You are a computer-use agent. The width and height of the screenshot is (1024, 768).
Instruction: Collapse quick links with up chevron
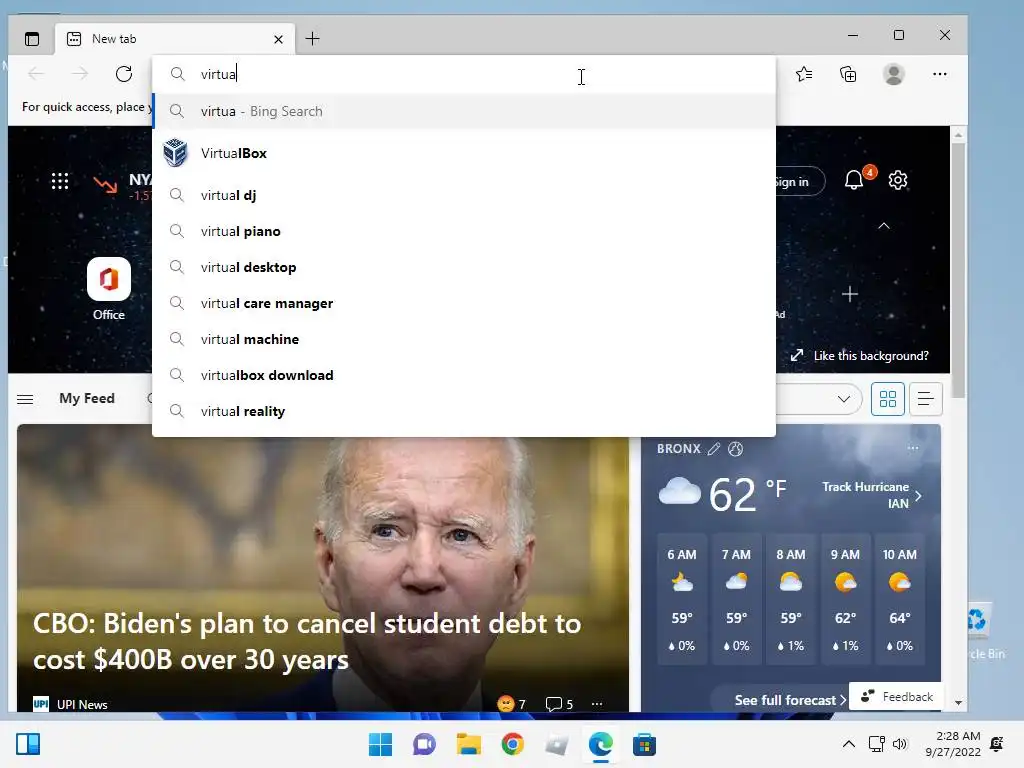884,225
